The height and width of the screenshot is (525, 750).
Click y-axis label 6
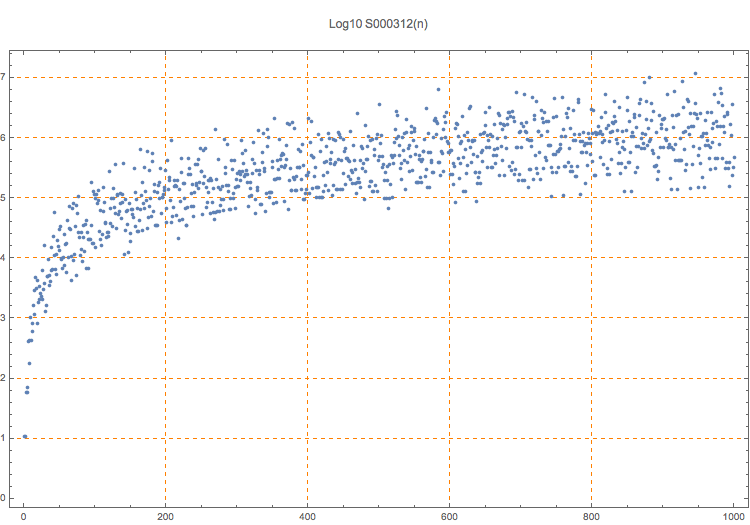(x=2, y=137)
